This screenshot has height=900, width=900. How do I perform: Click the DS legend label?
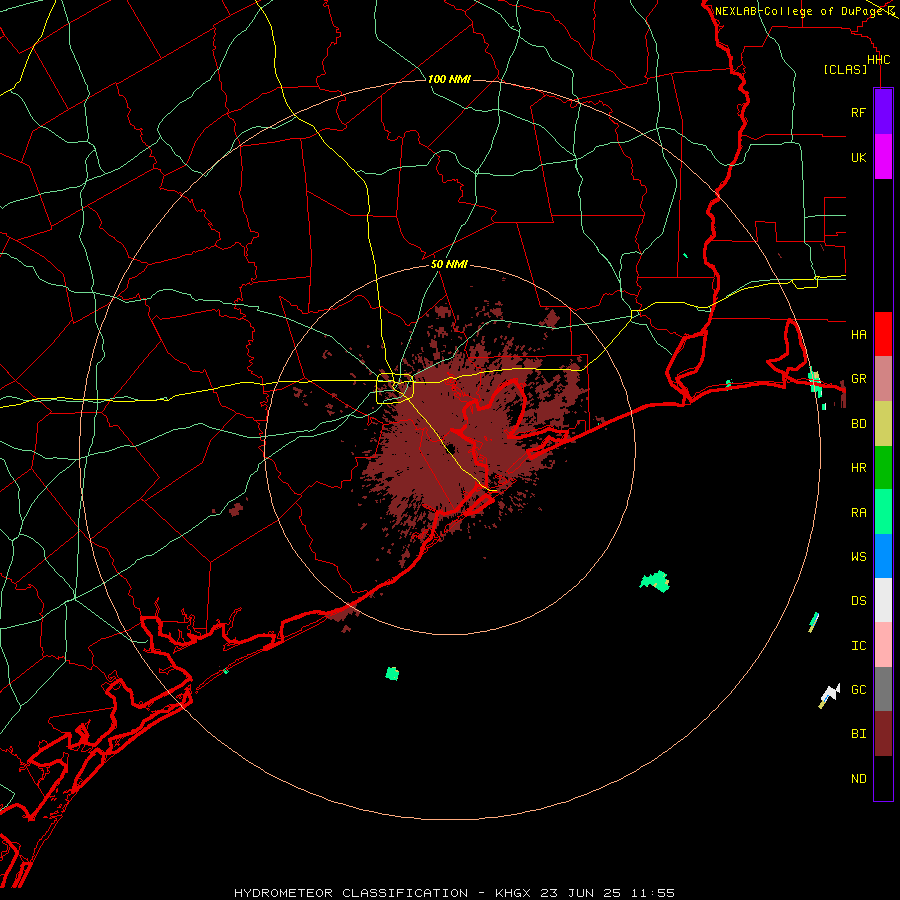[858, 601]
